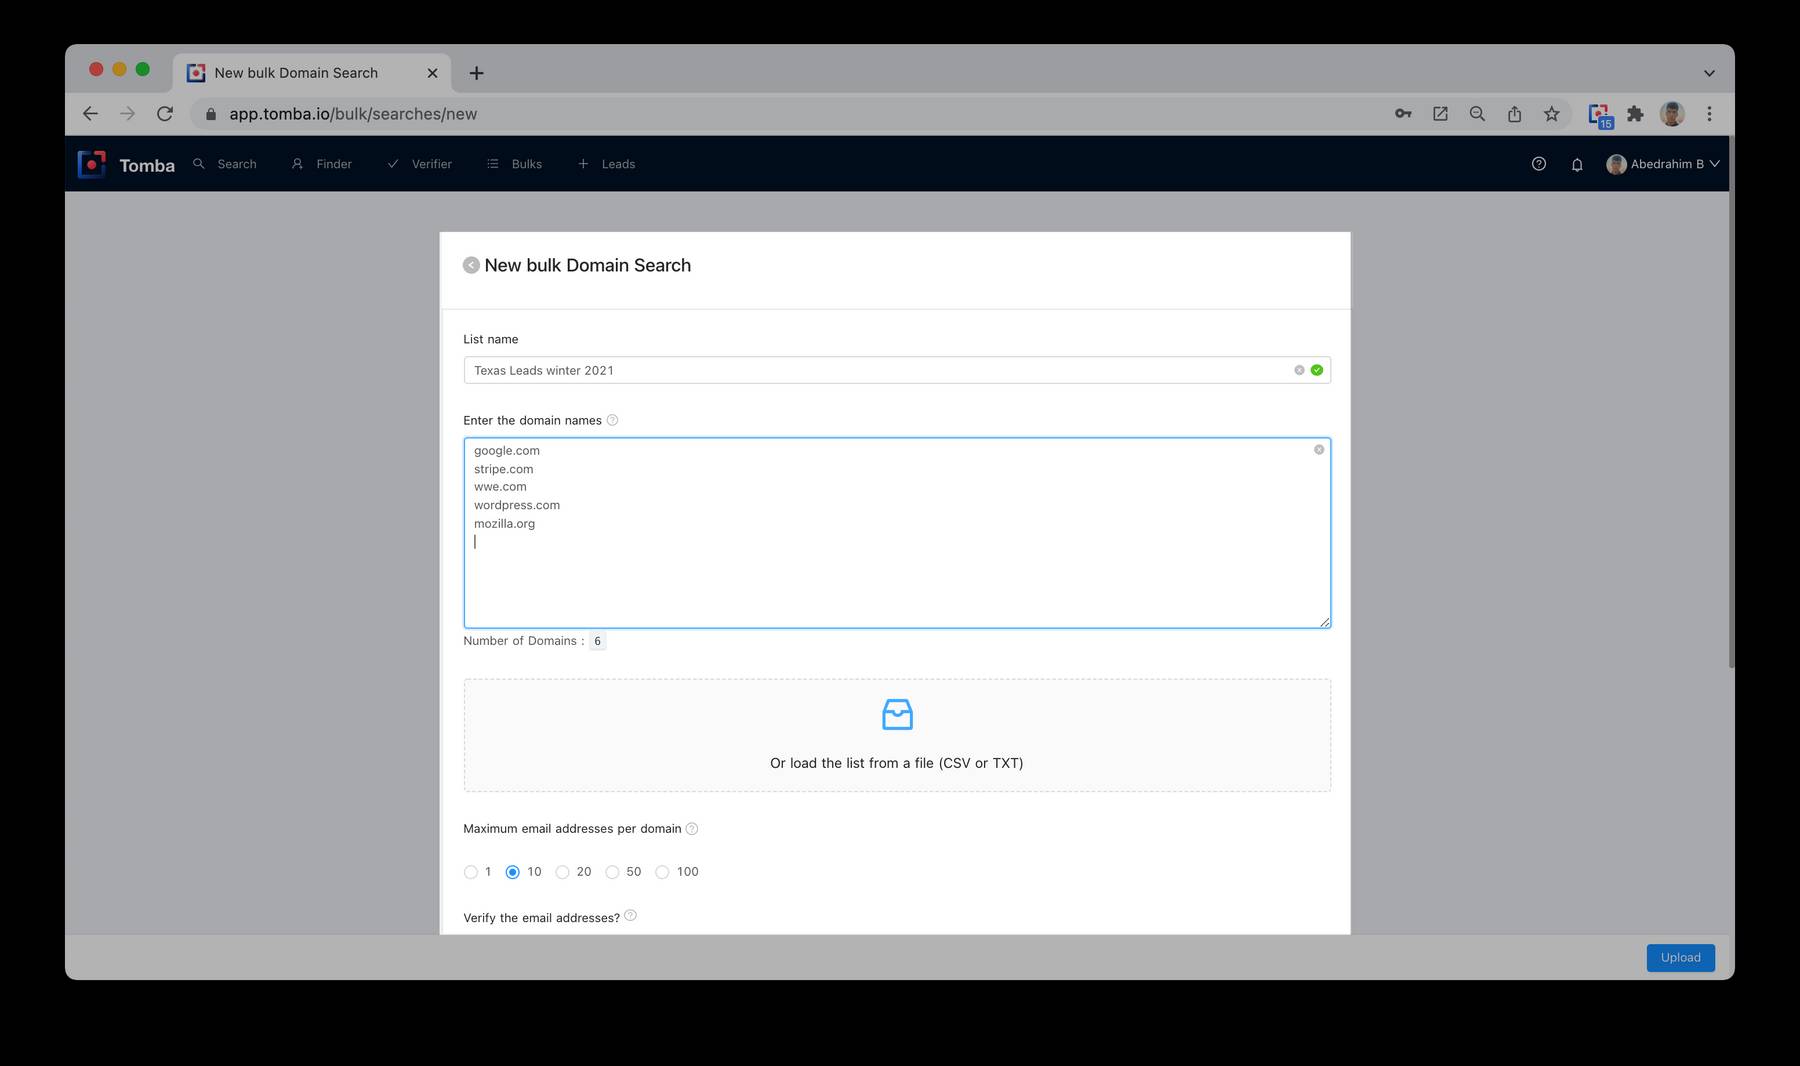Click help icon beside Verify the email addresses
Screen dimensions: 1800x1066
630,916
